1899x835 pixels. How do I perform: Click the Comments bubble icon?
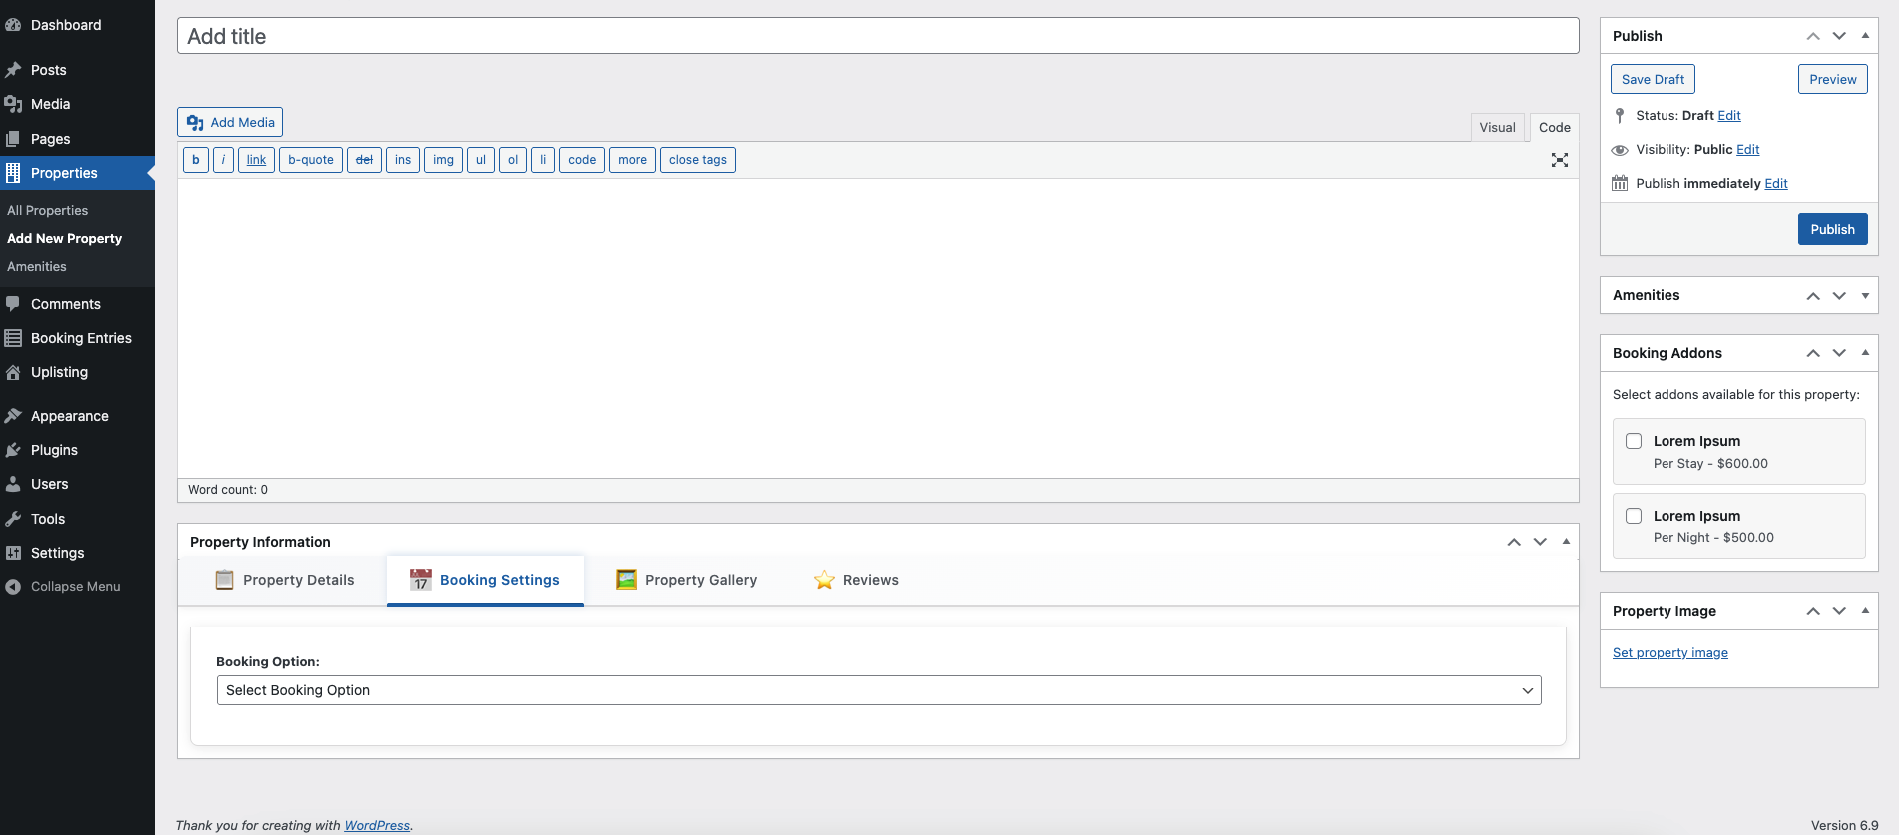tap(13, 304)
